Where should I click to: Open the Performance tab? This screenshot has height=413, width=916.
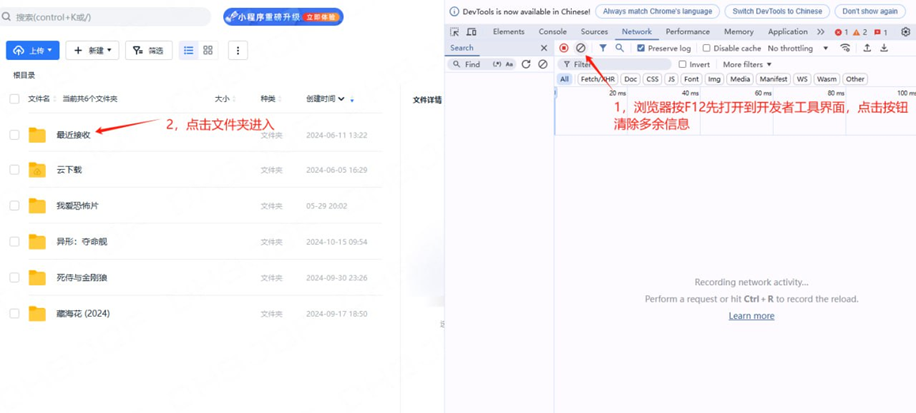click(687, 32)
